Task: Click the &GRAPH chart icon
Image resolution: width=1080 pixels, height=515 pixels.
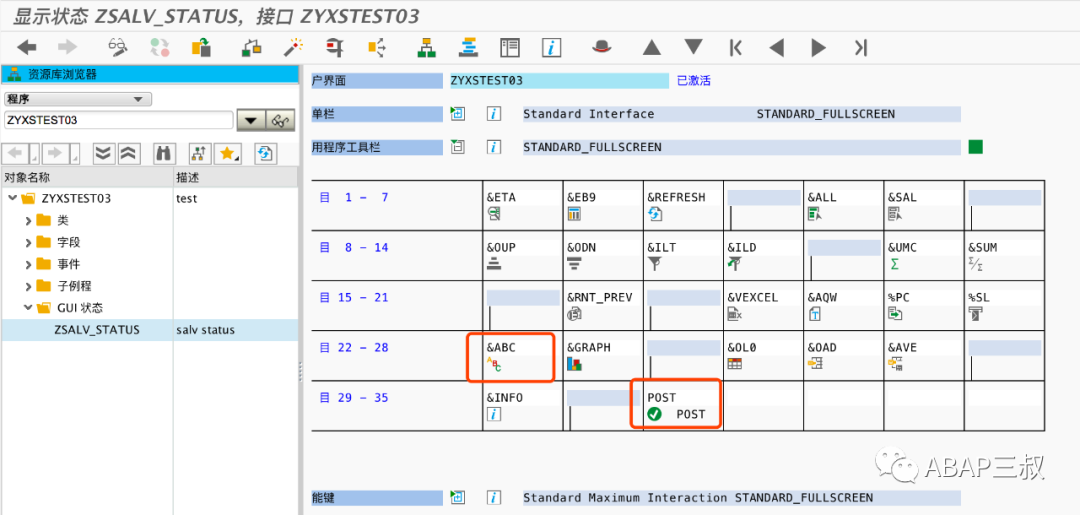Action: (574, 365)
